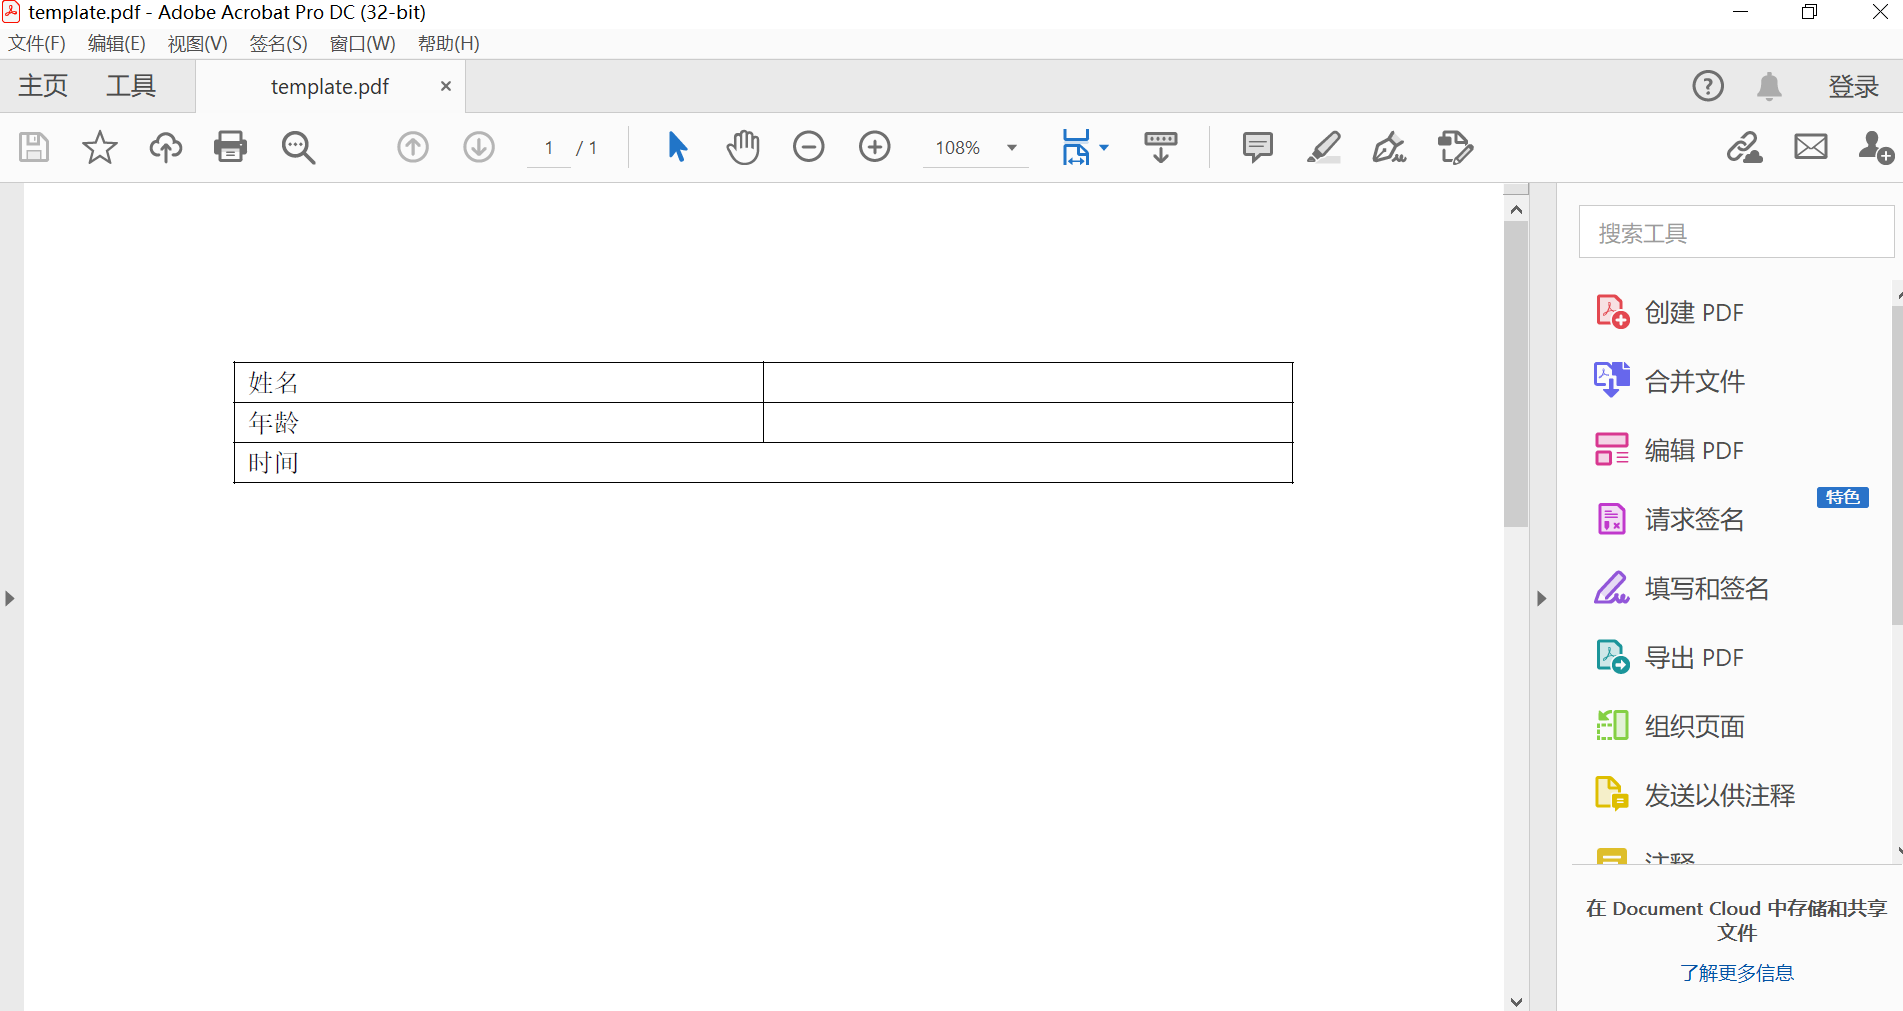Select the Highlight text pen tool
This screenshot has height=1011, width=1903.
[x=1323, y=148]
